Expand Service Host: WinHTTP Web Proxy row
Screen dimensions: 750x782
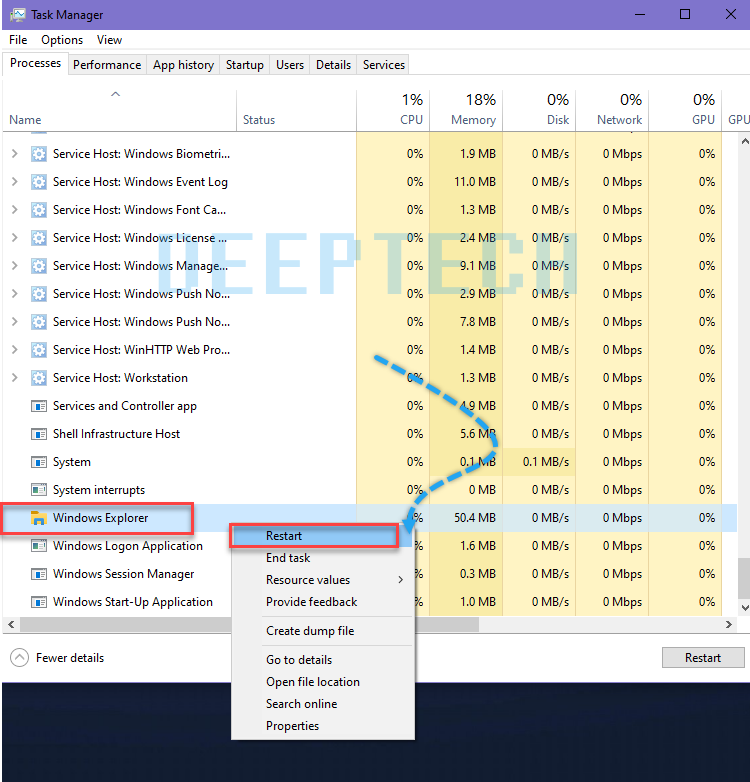pos(14,350)
